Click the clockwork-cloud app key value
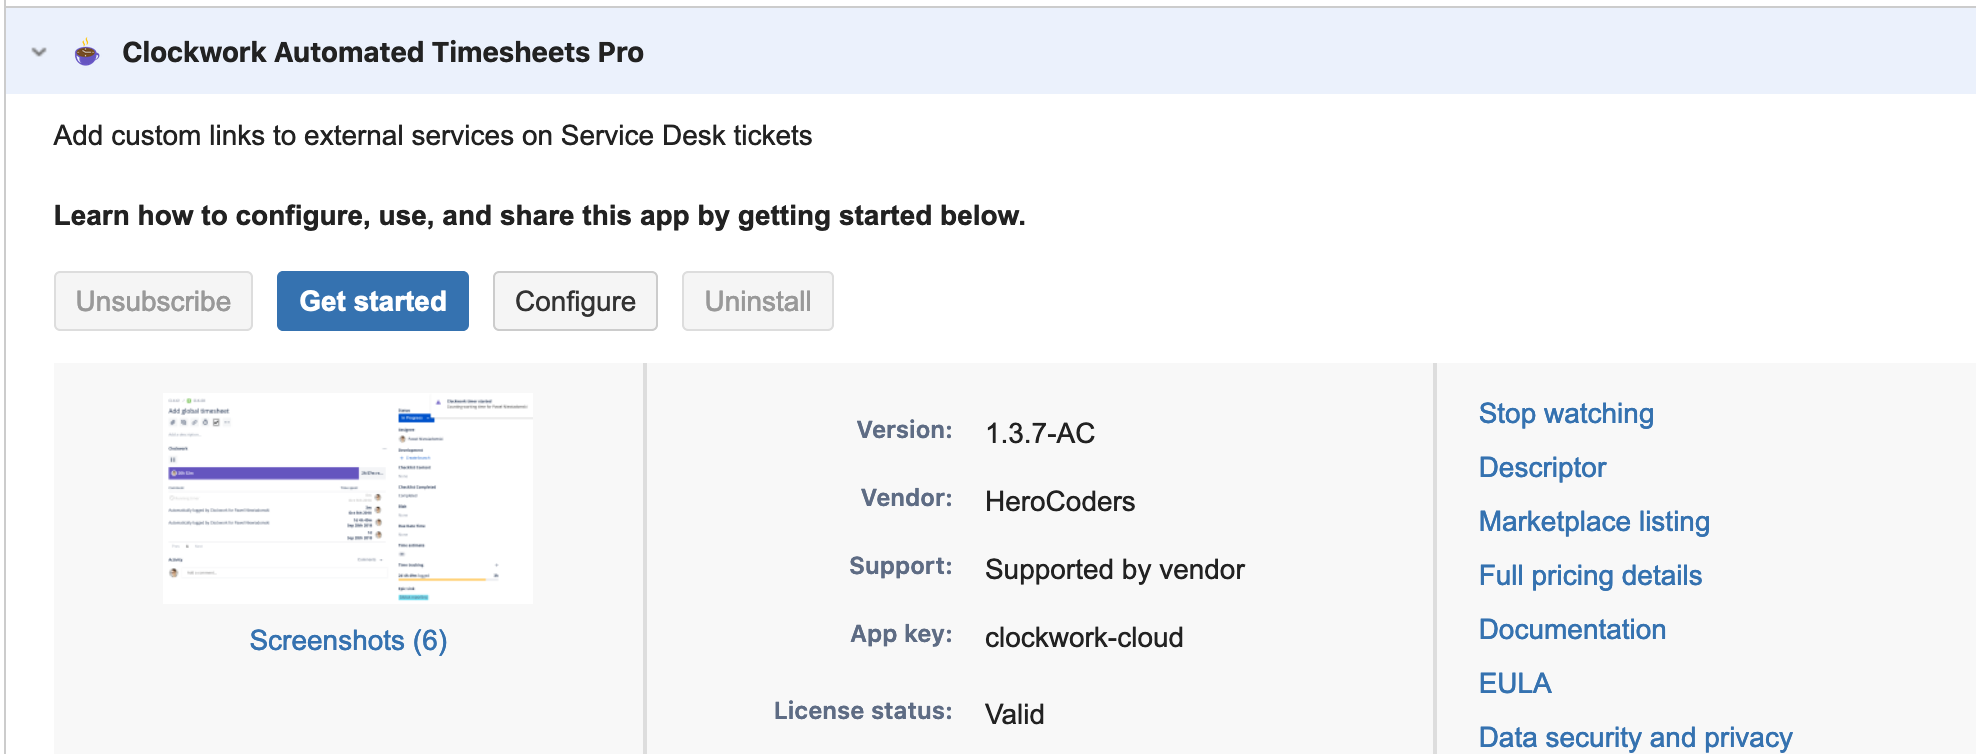Screen dimensions: 1976x754 pos(1084,637)
